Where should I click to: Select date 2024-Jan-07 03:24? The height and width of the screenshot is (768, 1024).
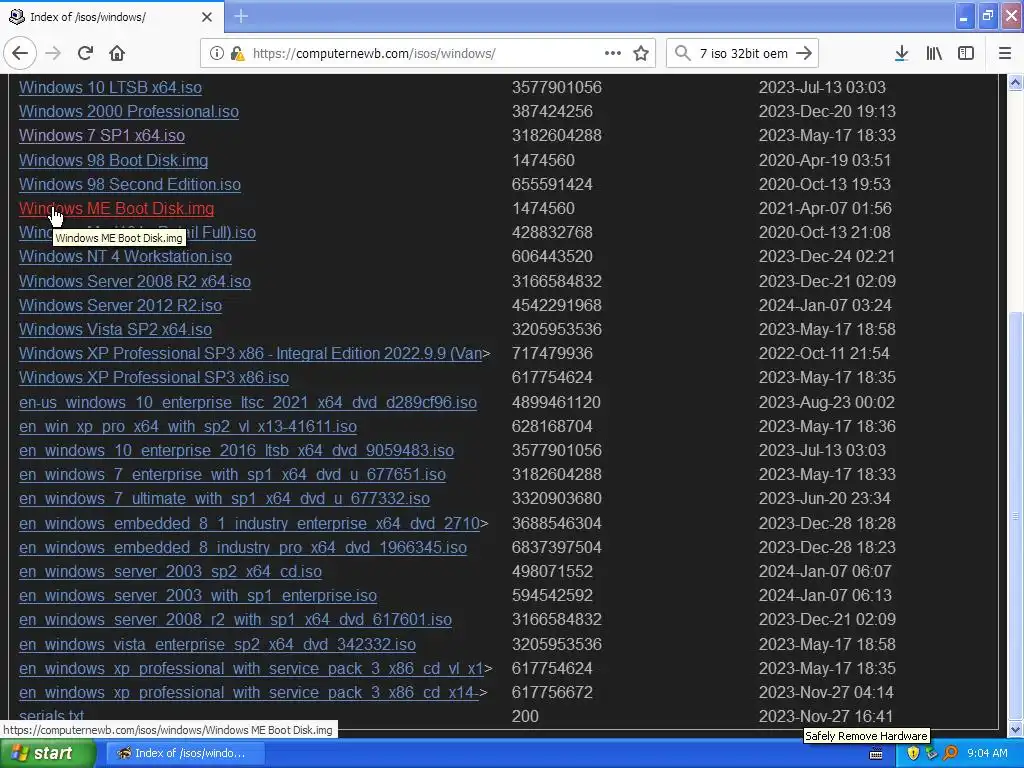tap(825, 306)
